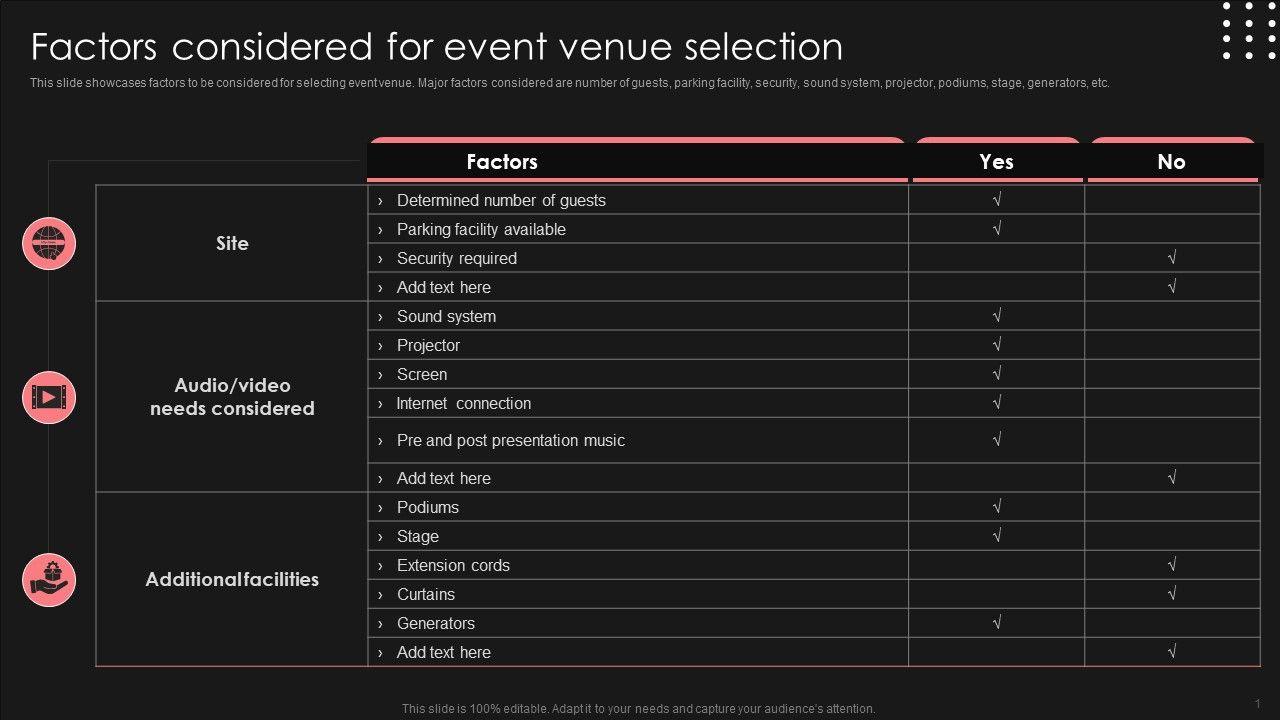Expand the chevron beside Projector

click(380, 346)
